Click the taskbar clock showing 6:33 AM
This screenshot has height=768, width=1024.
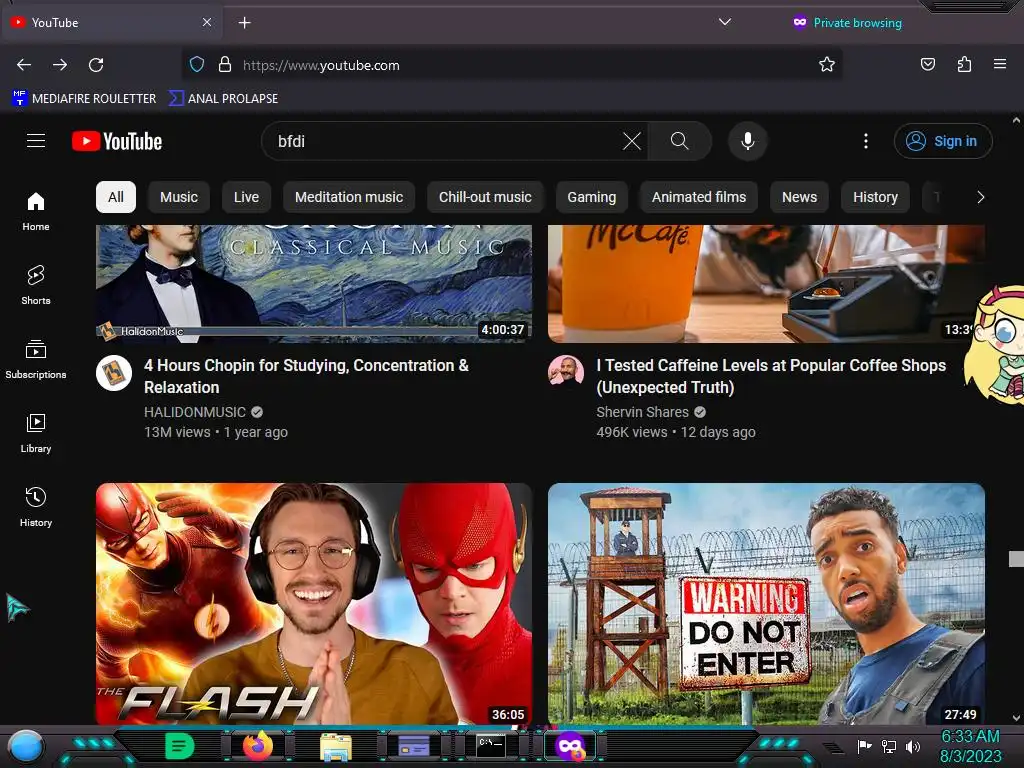(970, 746)
